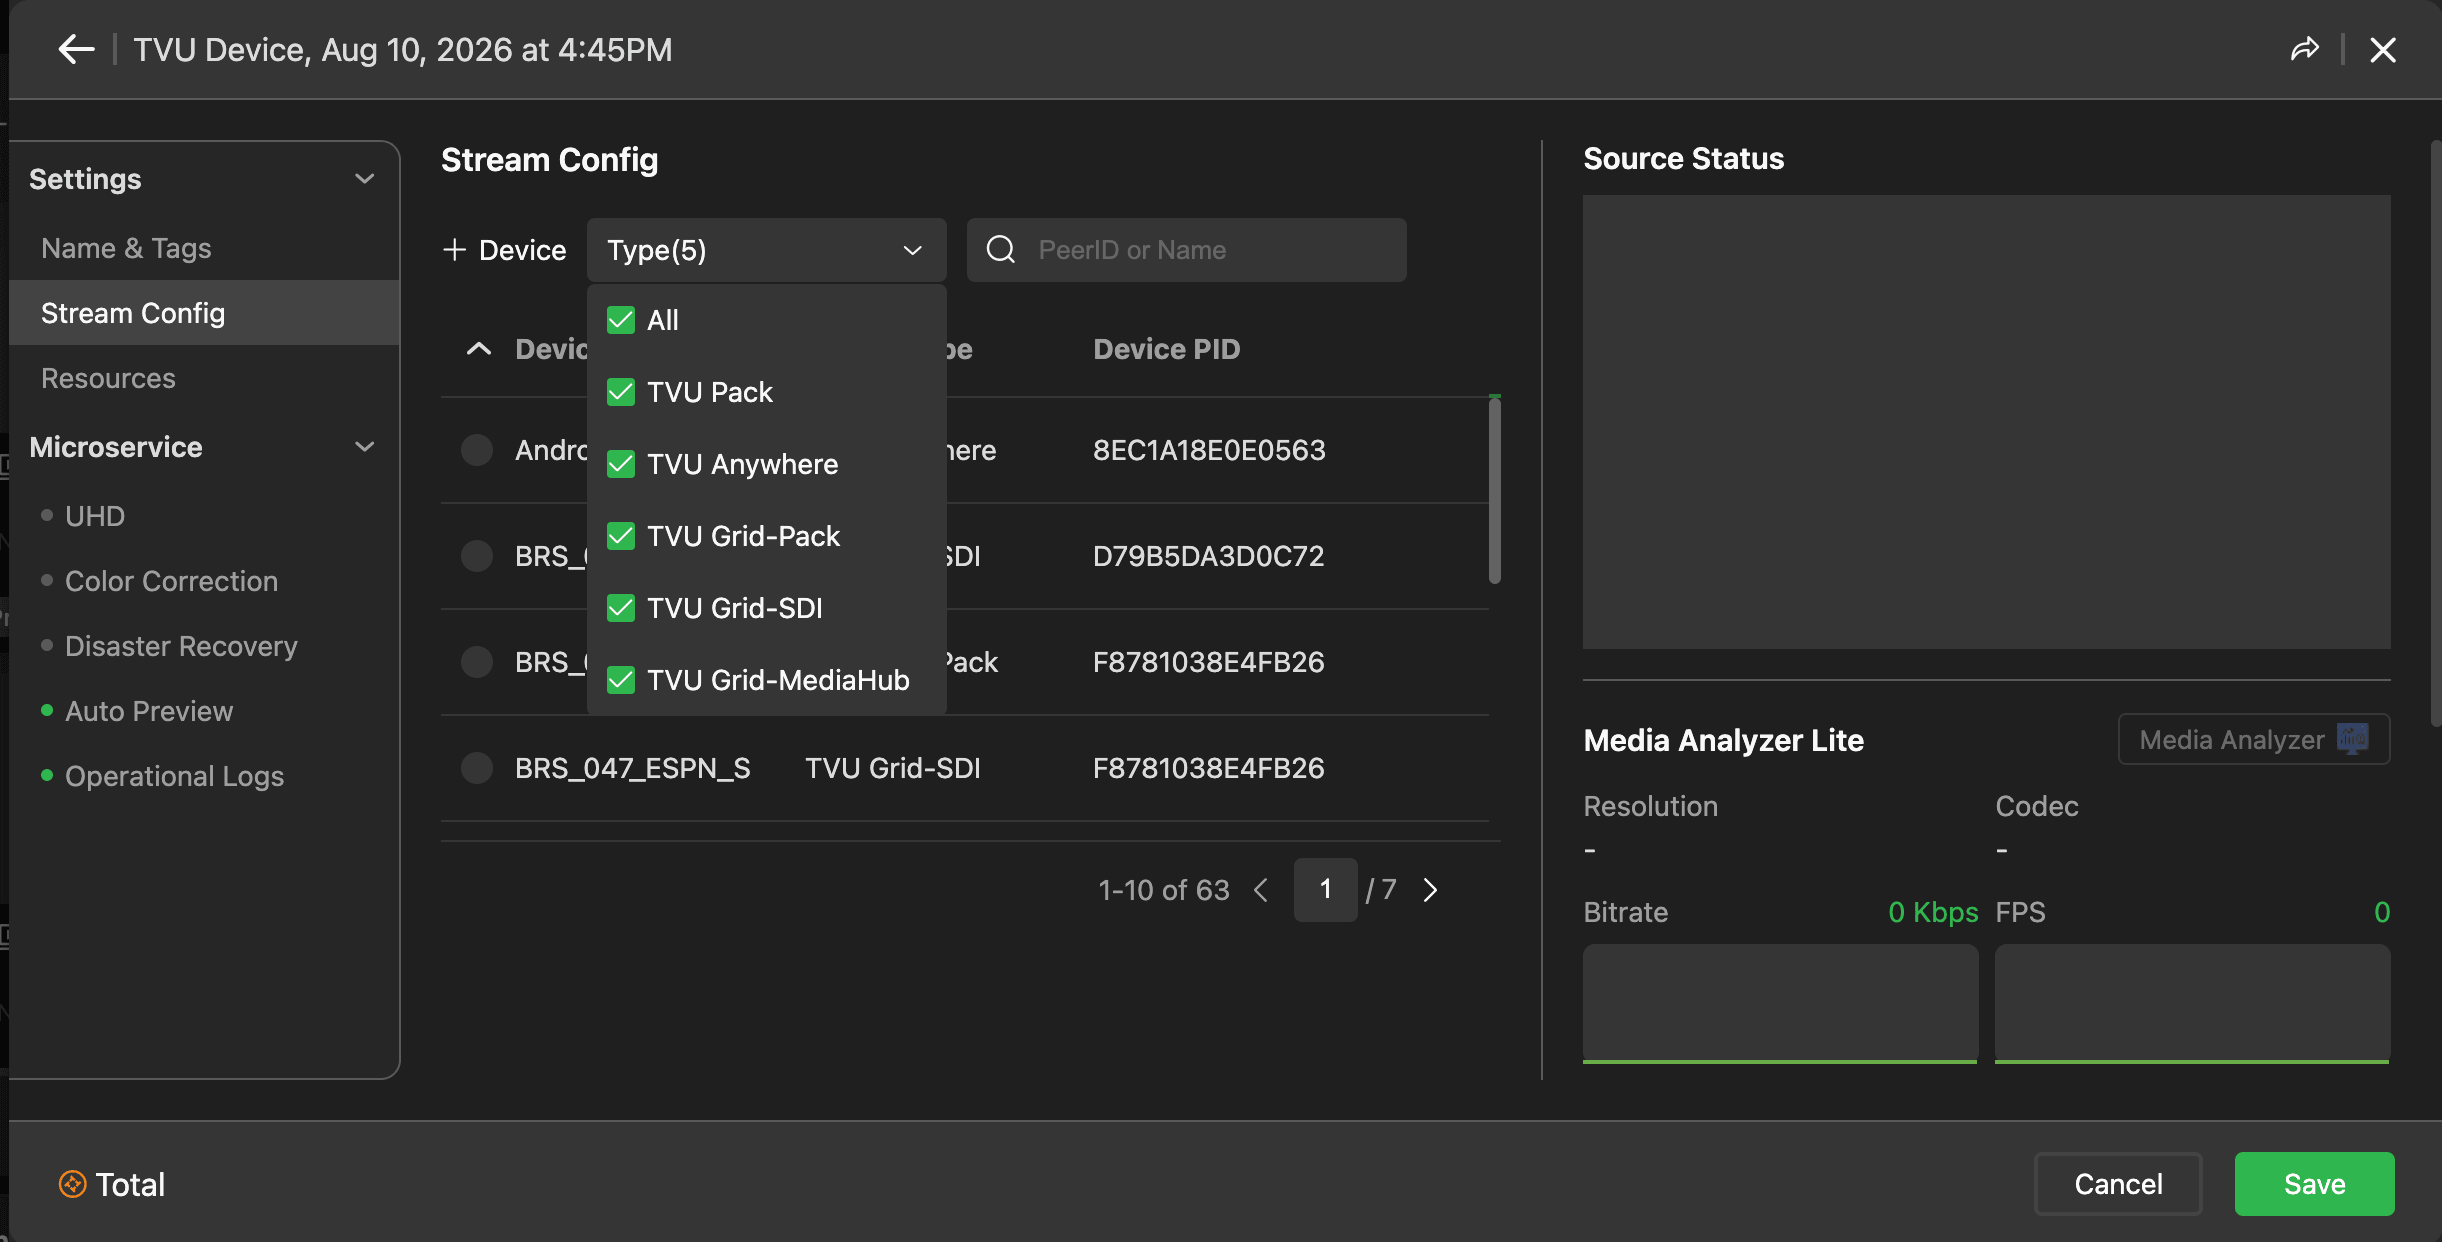
Task: Click the share arrow icon
Action: pos(2305,49)
